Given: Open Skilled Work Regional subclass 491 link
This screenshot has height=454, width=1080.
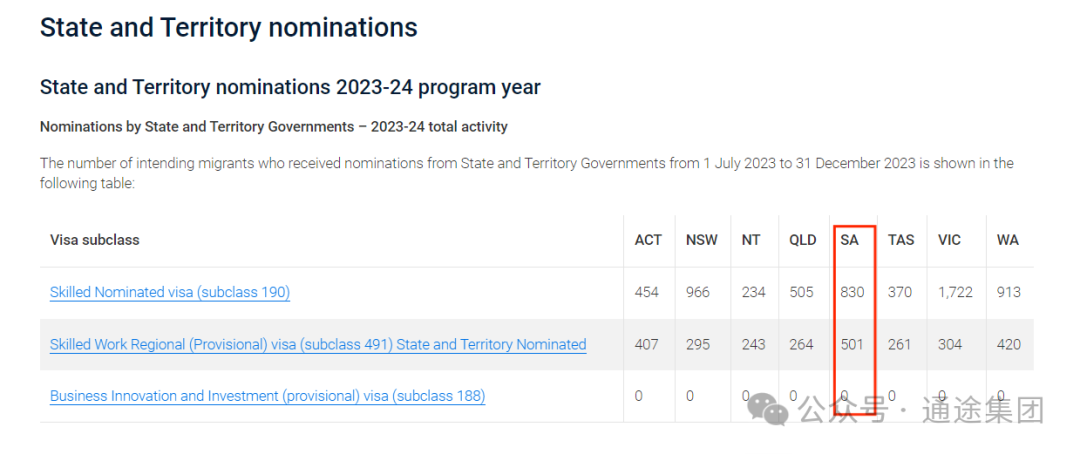Looking at the screenshot, I should coord(318,344).
